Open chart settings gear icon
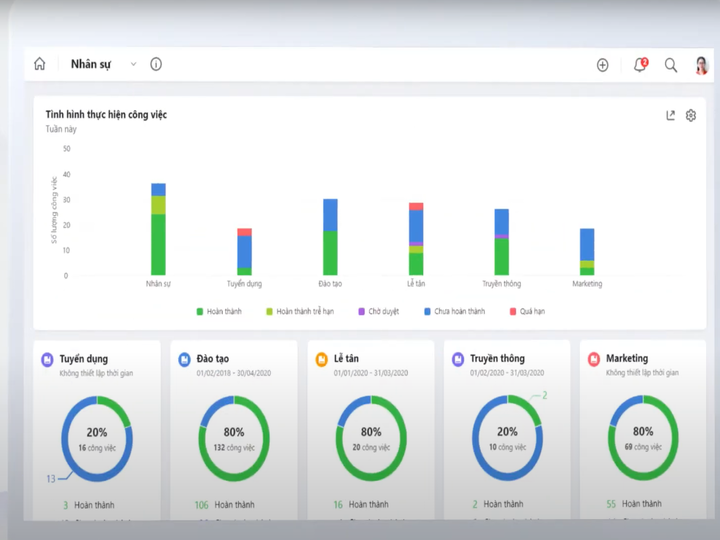This screenshot has height=540, width=720. (x=691, y=115)
